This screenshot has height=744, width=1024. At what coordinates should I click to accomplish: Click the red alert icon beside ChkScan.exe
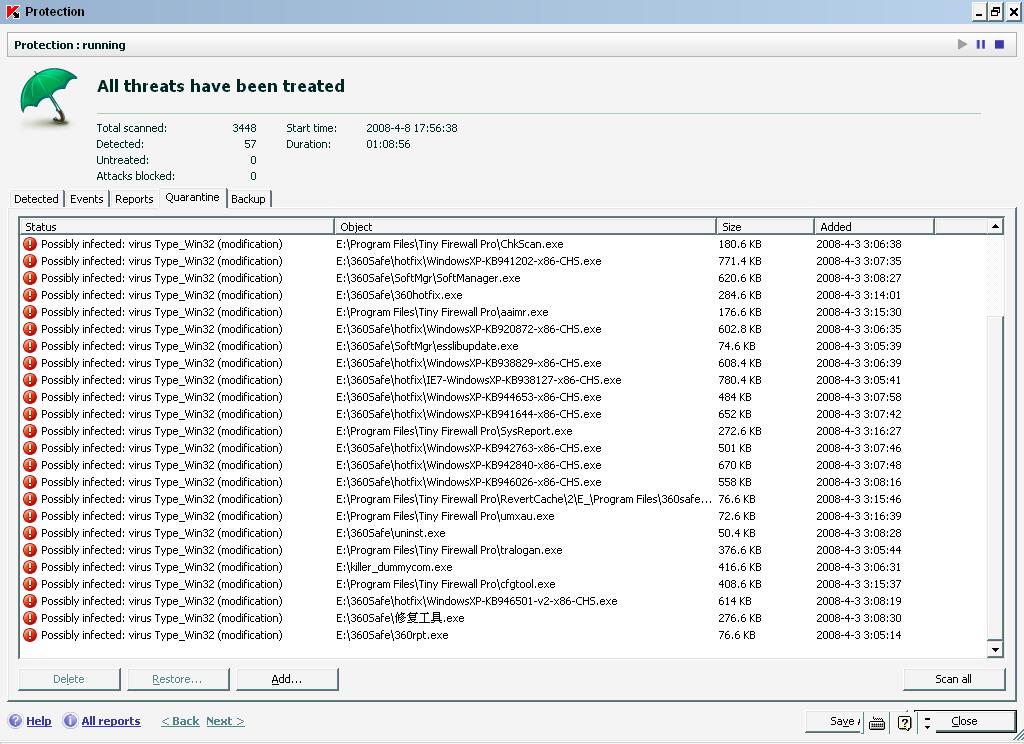tap(30, 244)
